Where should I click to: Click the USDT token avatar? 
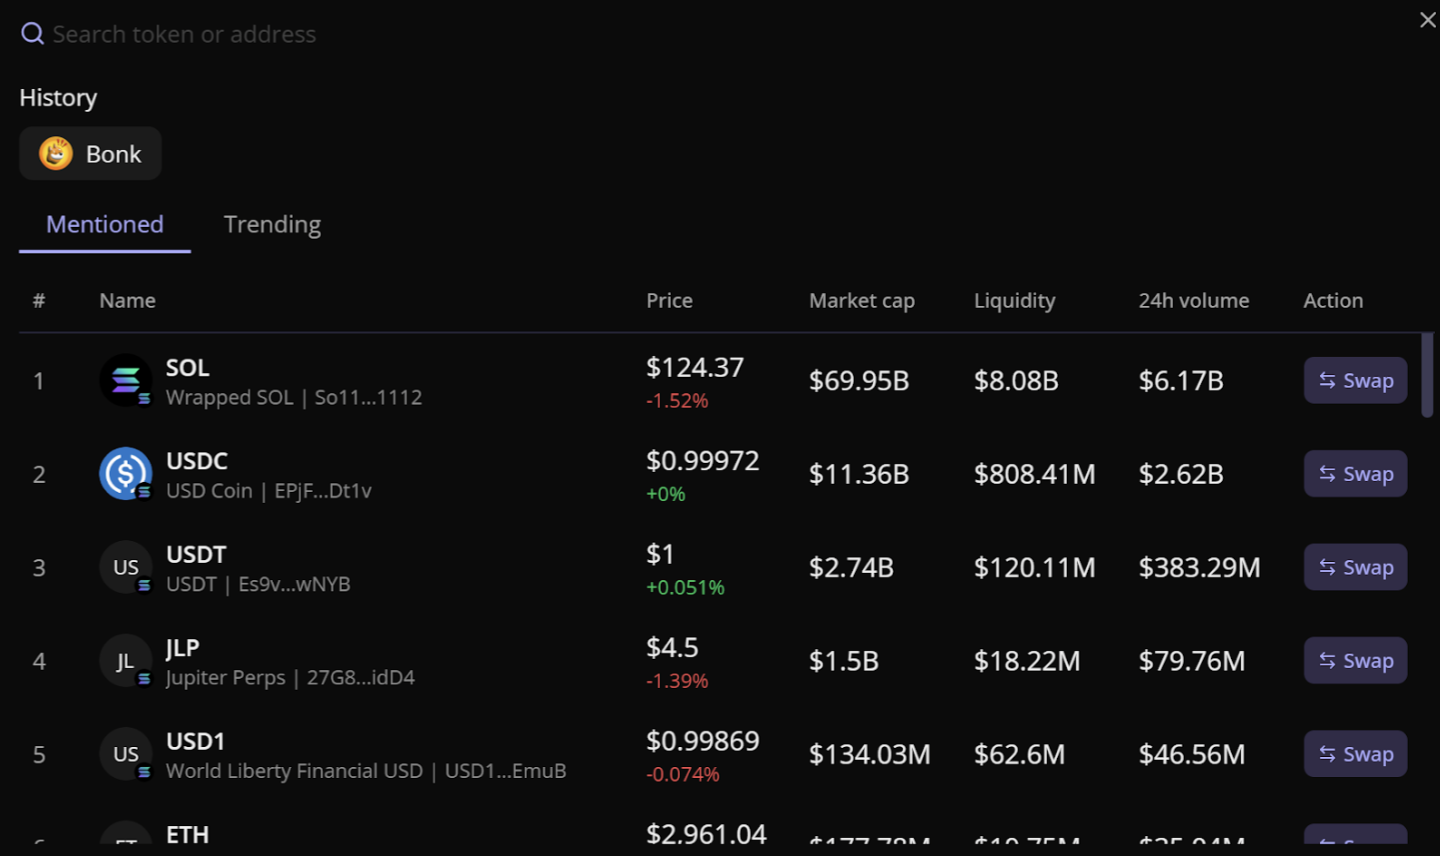(125, 567)
